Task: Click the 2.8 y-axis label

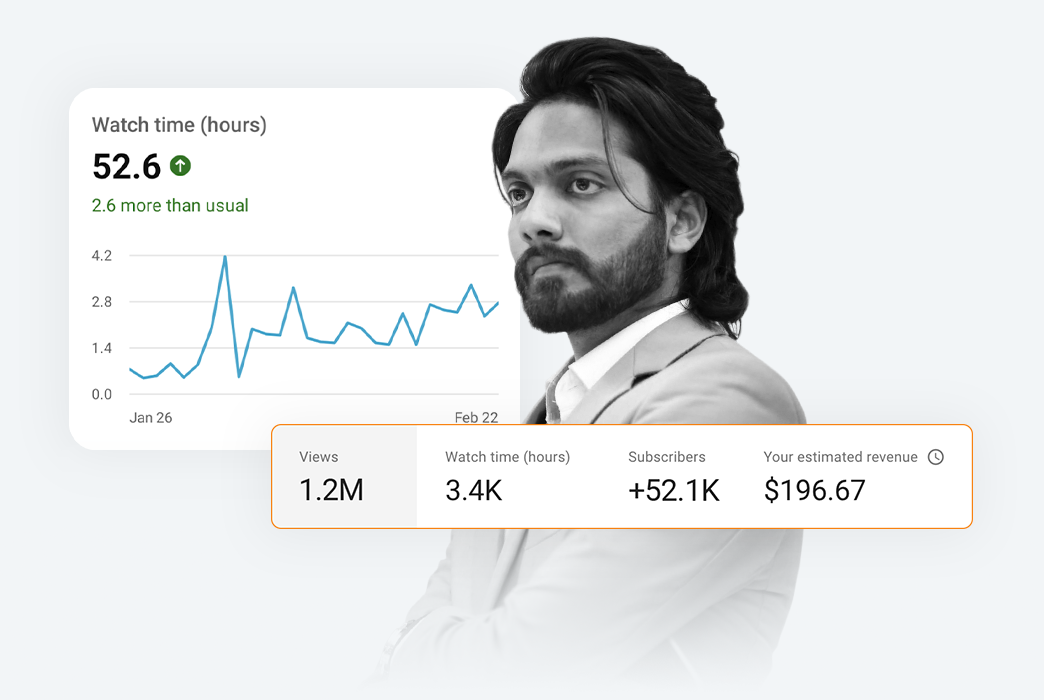Action: pyautogui.click(x=102, y=302)
